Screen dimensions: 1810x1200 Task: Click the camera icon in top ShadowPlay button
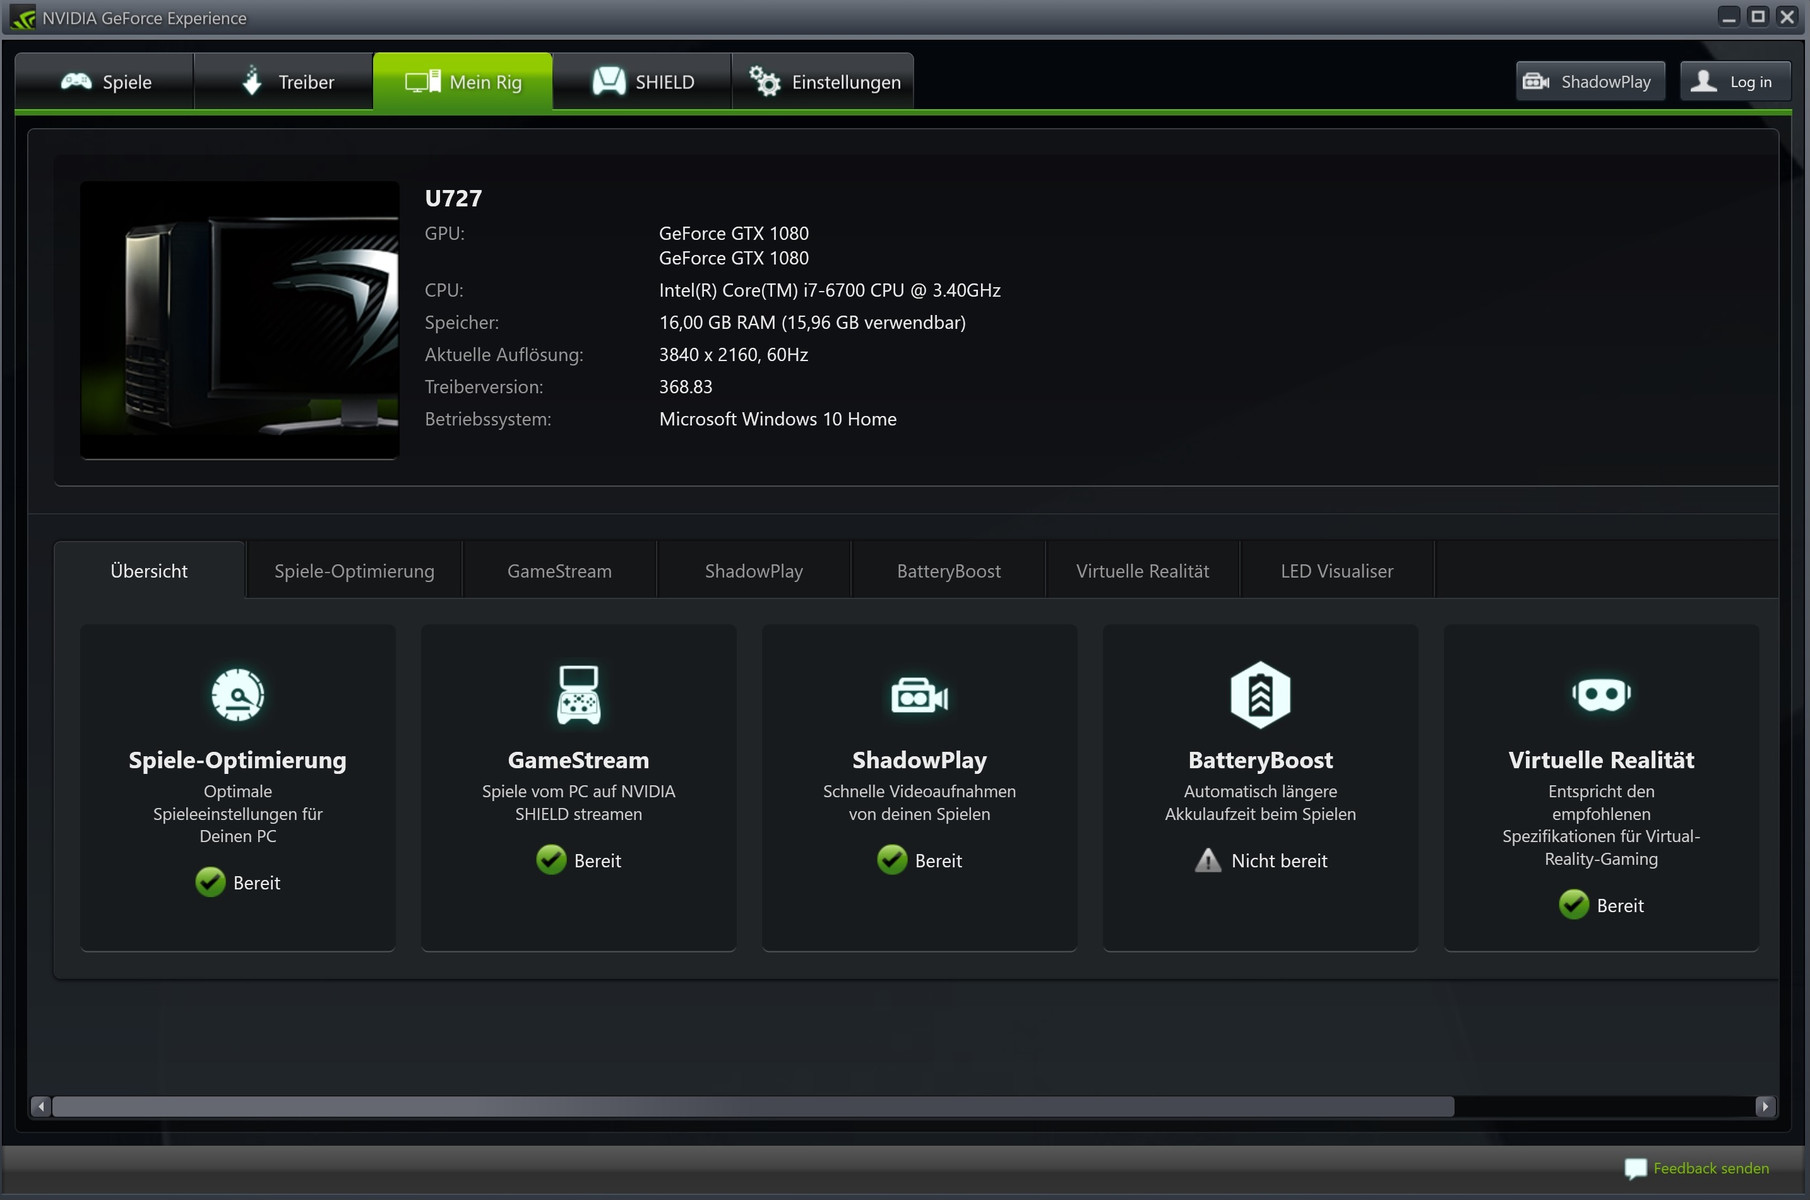1536,82
